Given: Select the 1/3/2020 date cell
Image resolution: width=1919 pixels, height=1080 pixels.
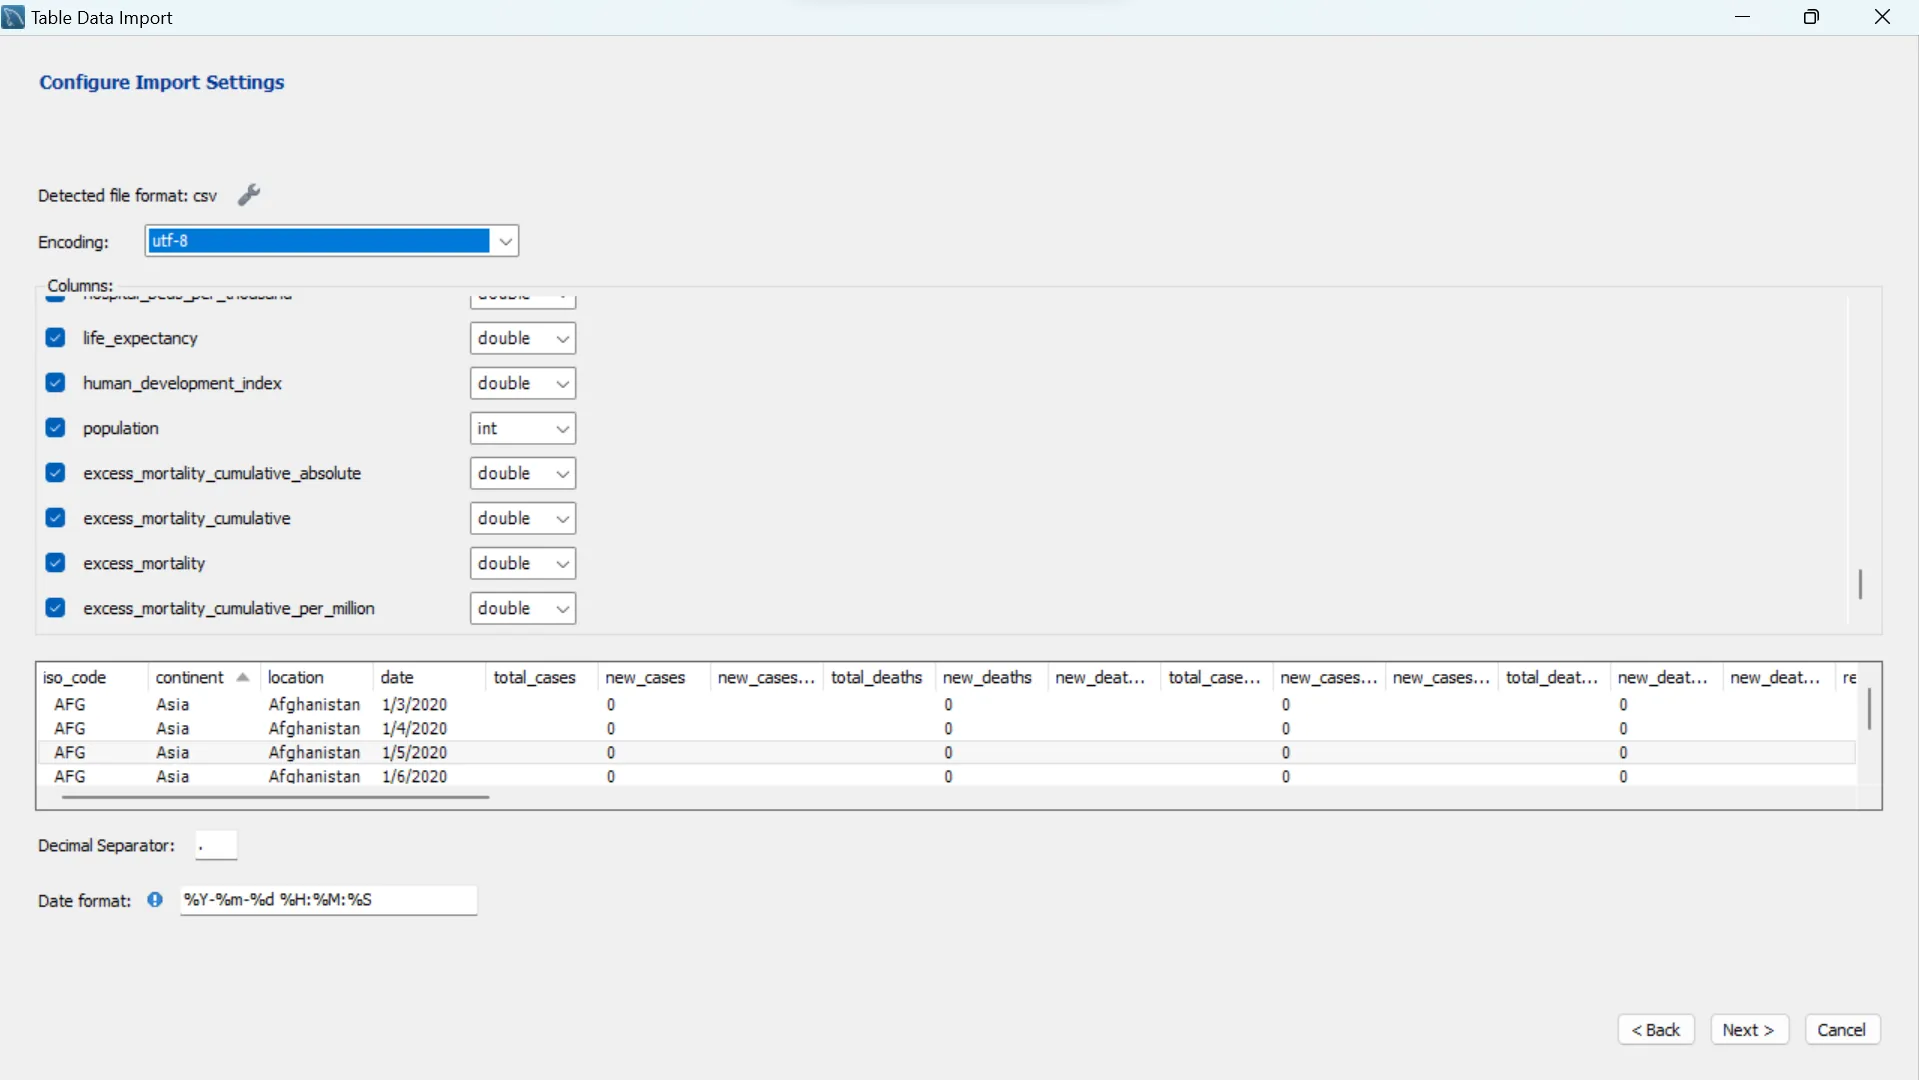Looking at the screenshot, I should pyautogui.click(x=414, y=705).
